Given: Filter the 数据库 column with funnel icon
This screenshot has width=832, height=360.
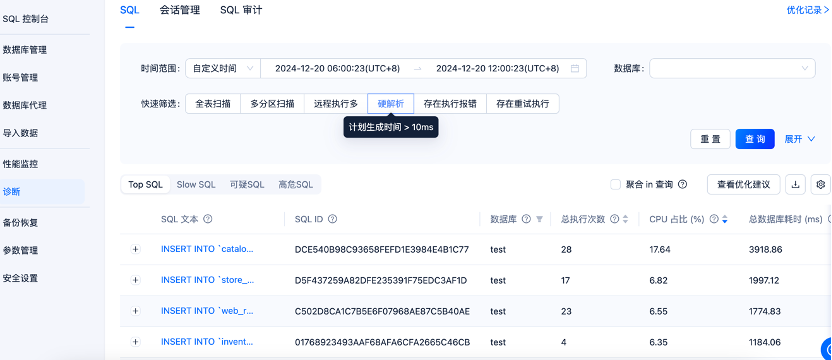Looking at the screenshot, I should click(540, 219).
